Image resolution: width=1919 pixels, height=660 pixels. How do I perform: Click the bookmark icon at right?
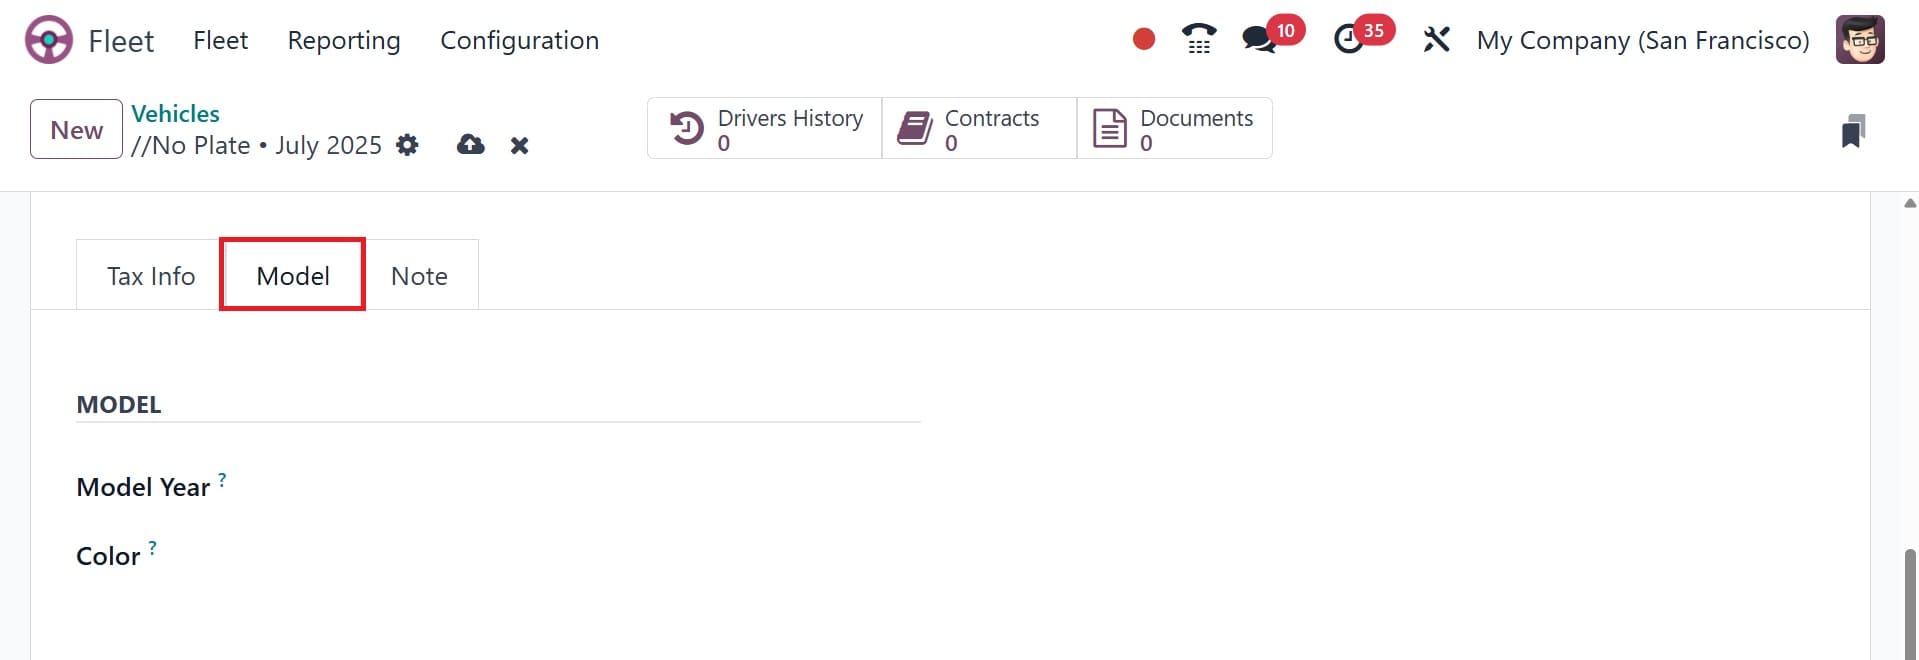click(x=1853, y=131)
